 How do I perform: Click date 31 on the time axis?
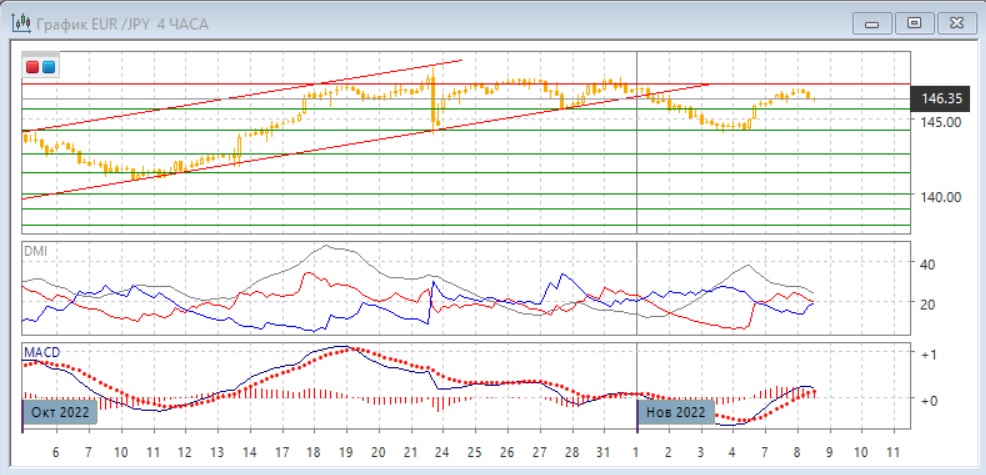click(x=604, y=452)
